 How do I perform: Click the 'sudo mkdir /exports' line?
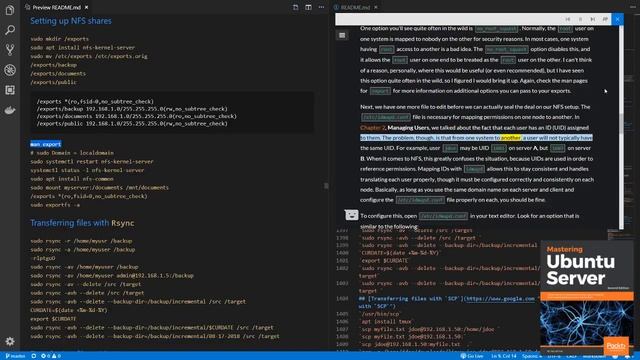coord(60,39)
